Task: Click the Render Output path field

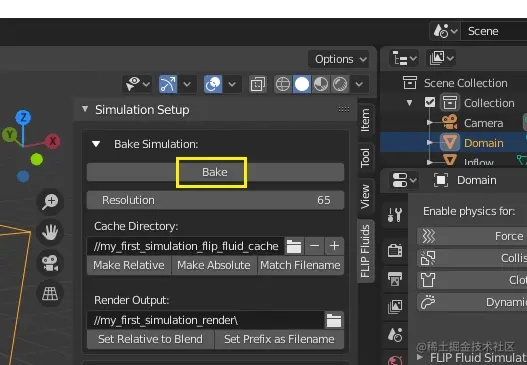Action: (205, 320)
